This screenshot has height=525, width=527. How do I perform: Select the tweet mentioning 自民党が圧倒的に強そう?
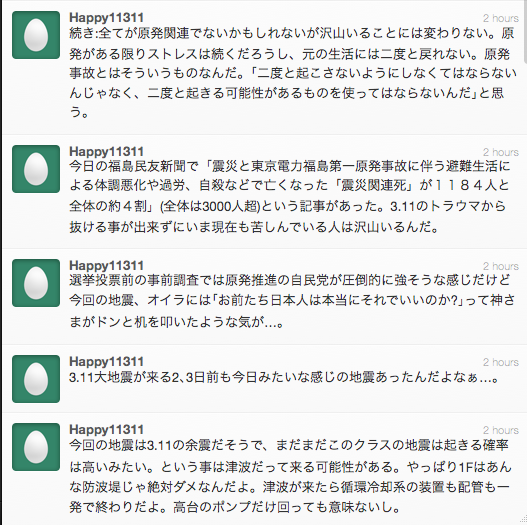[x=292, y=301]
